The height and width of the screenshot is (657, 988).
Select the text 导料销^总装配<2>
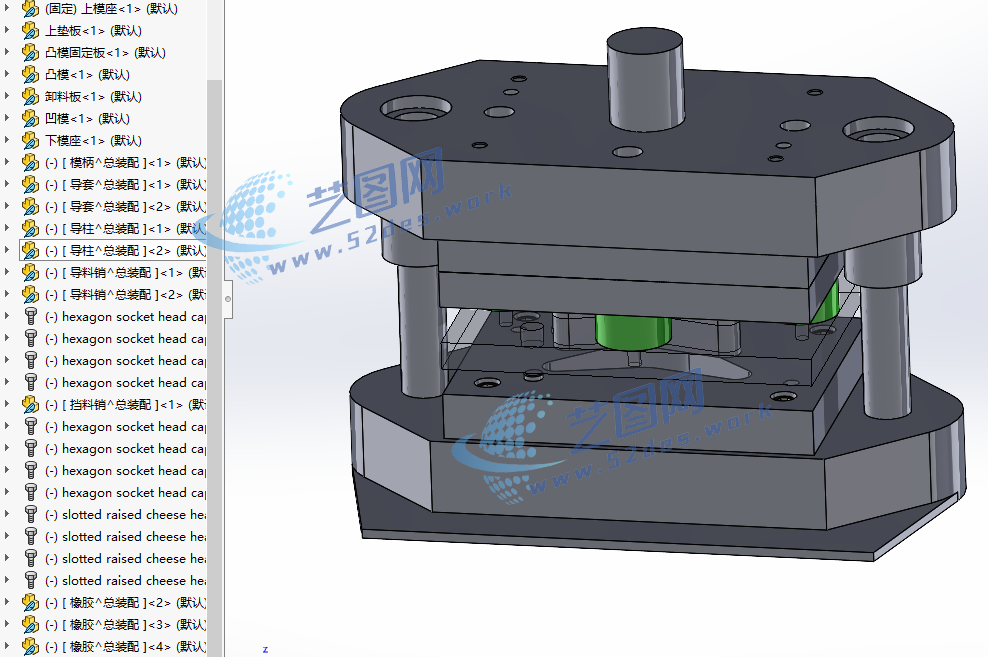point(126,295)
